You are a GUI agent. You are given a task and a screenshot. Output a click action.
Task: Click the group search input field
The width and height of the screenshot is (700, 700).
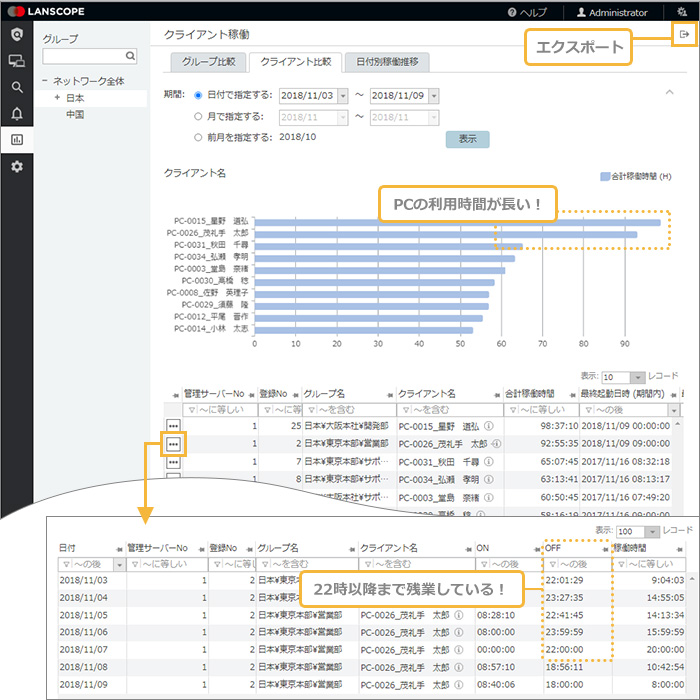pyautogui.click(x=84, y=57)
